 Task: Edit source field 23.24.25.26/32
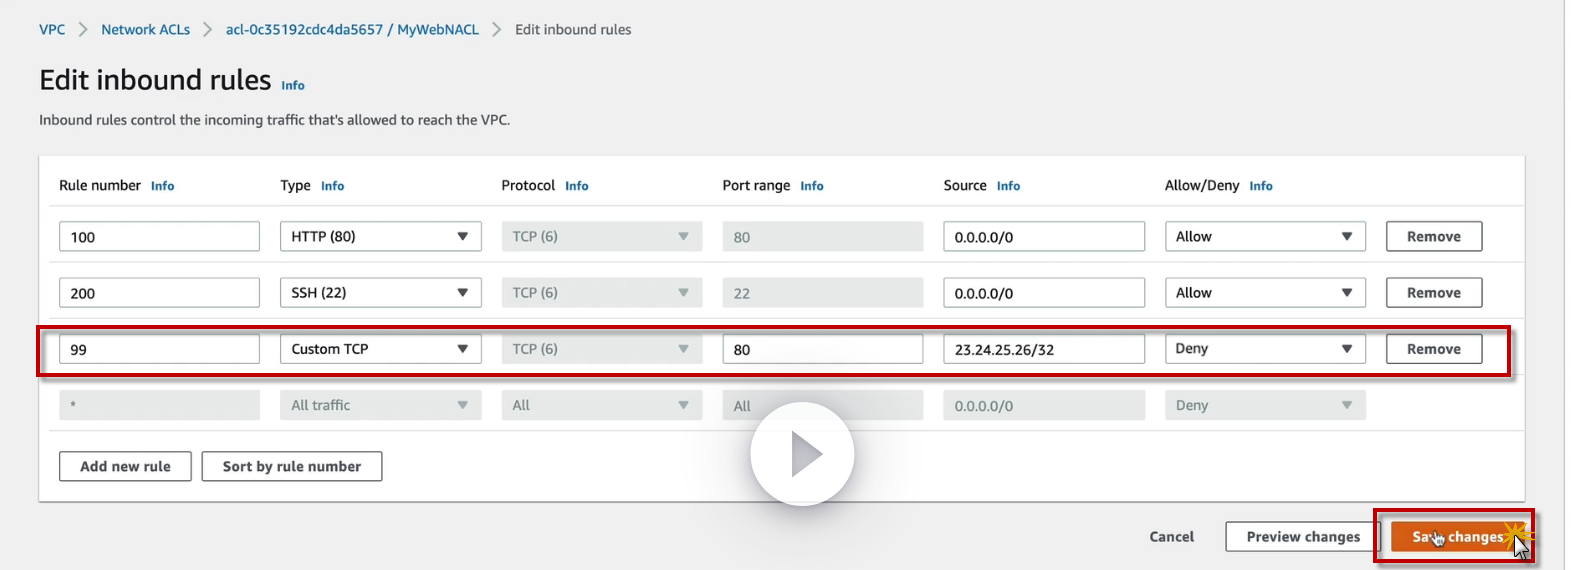(x=1043, y=349)
